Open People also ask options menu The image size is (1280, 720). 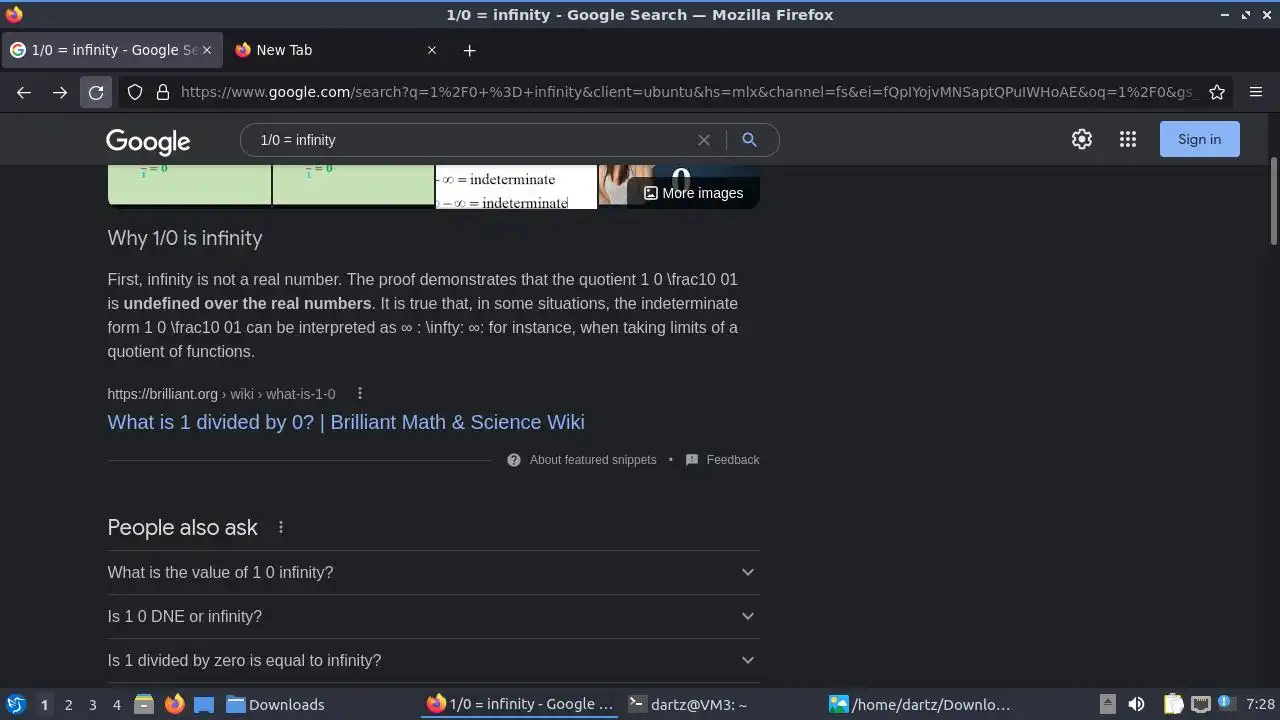(x=281, y=527)
